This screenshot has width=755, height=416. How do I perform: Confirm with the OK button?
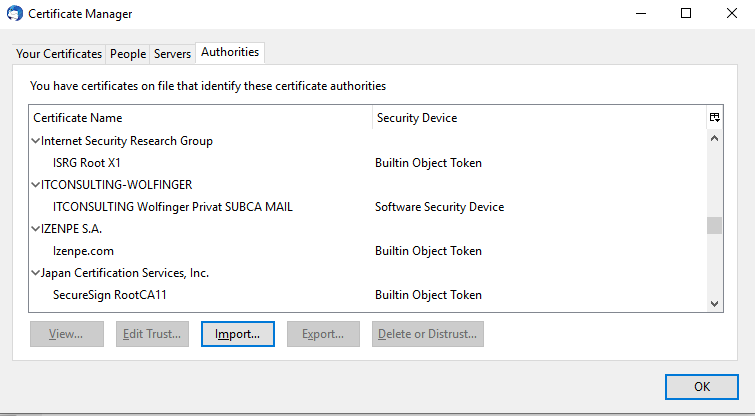(702, 387)
